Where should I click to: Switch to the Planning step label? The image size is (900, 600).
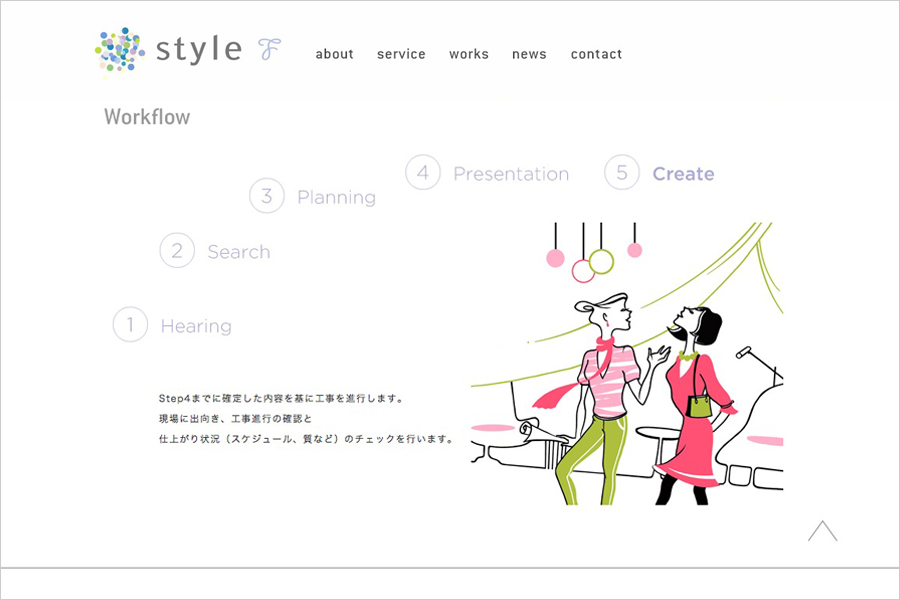pyautogui.click(x=336, y=197)
